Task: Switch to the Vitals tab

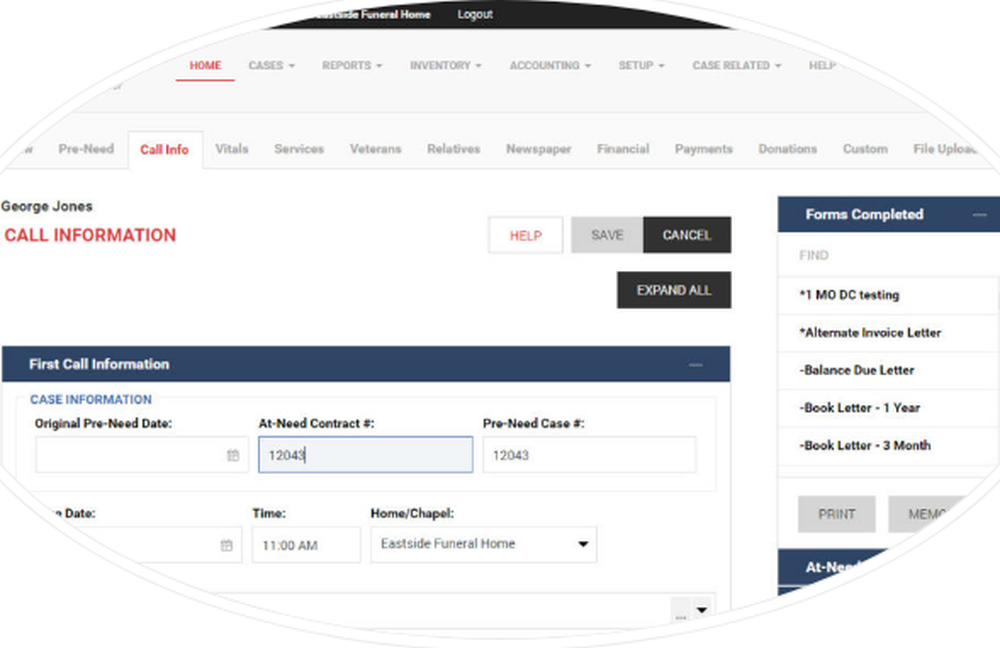Action: 232,149
